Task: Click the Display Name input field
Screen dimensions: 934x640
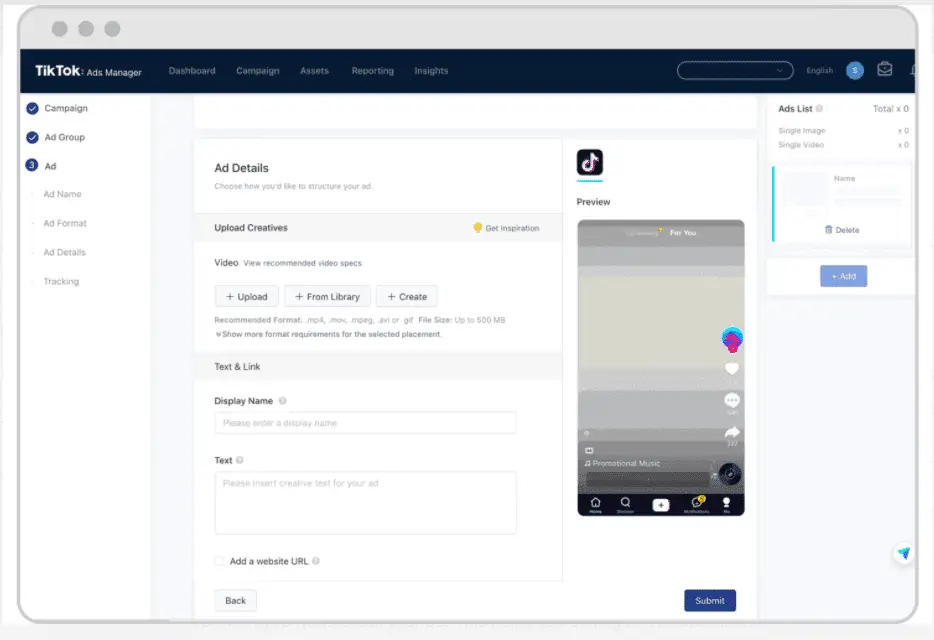Action: tap(365, 423)
